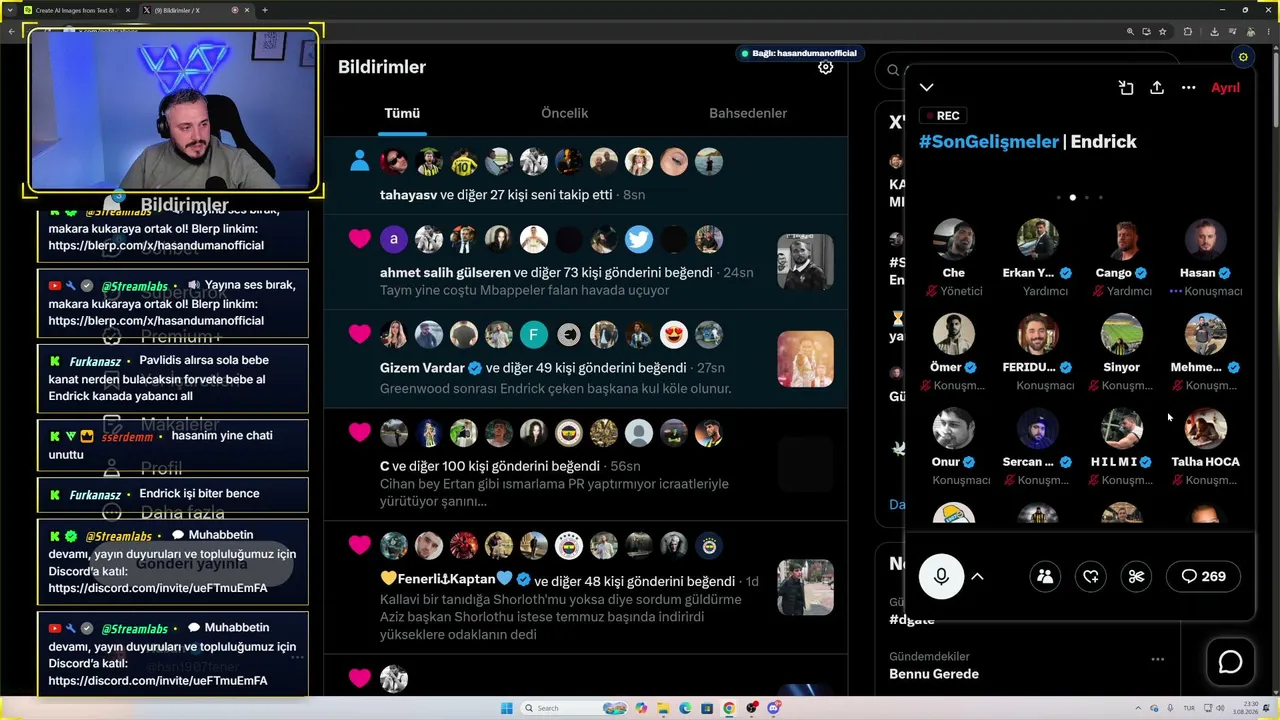
Task: Open the tahayasv follower notification text
Action: (x=496, y=195)
